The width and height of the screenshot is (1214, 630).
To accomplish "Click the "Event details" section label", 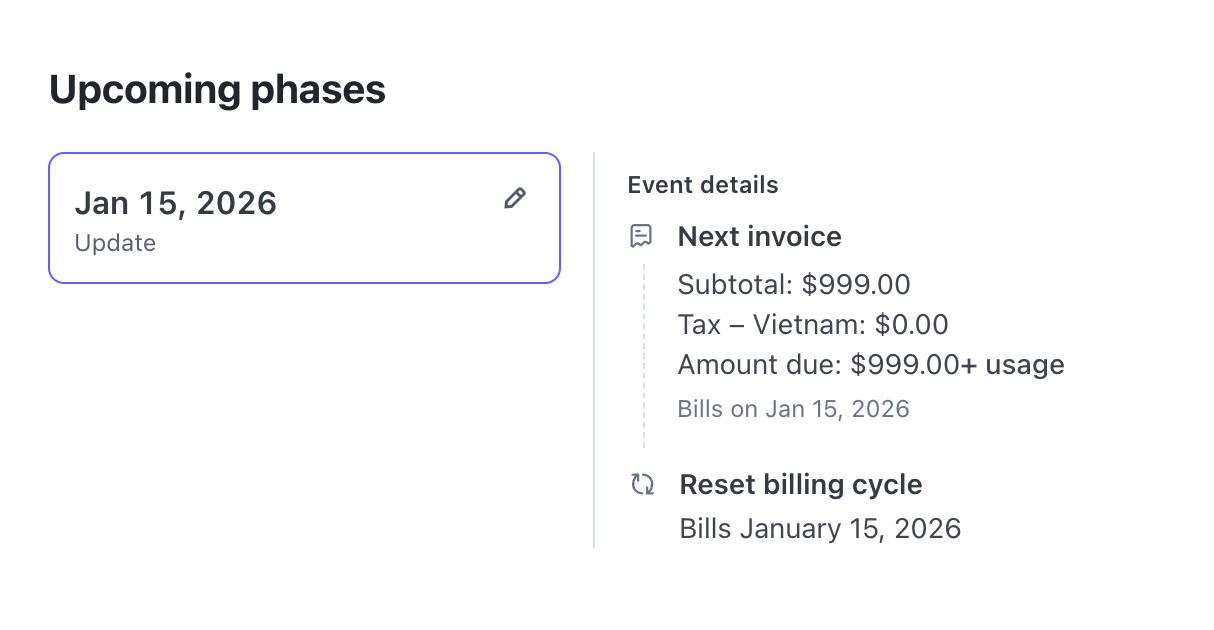I will click(x=702, y=185).
